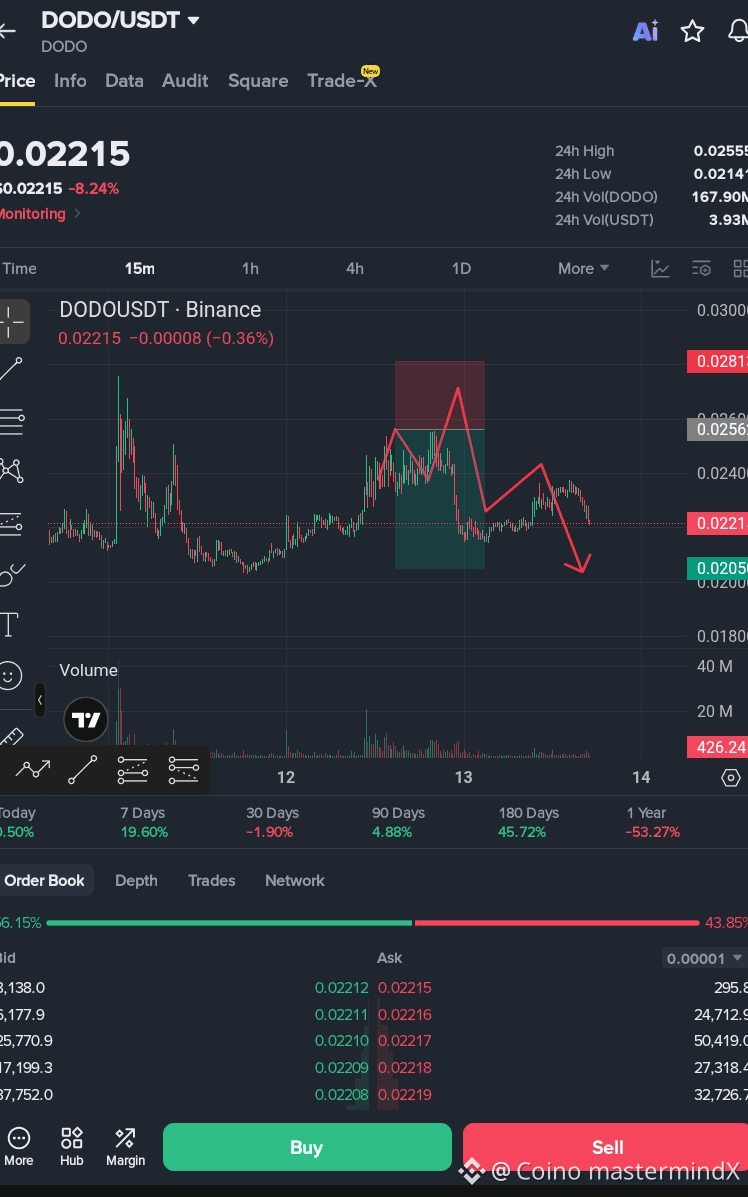Add DODO/USDT to favorites star
748x1197 pixels.
tap(692, 31)
